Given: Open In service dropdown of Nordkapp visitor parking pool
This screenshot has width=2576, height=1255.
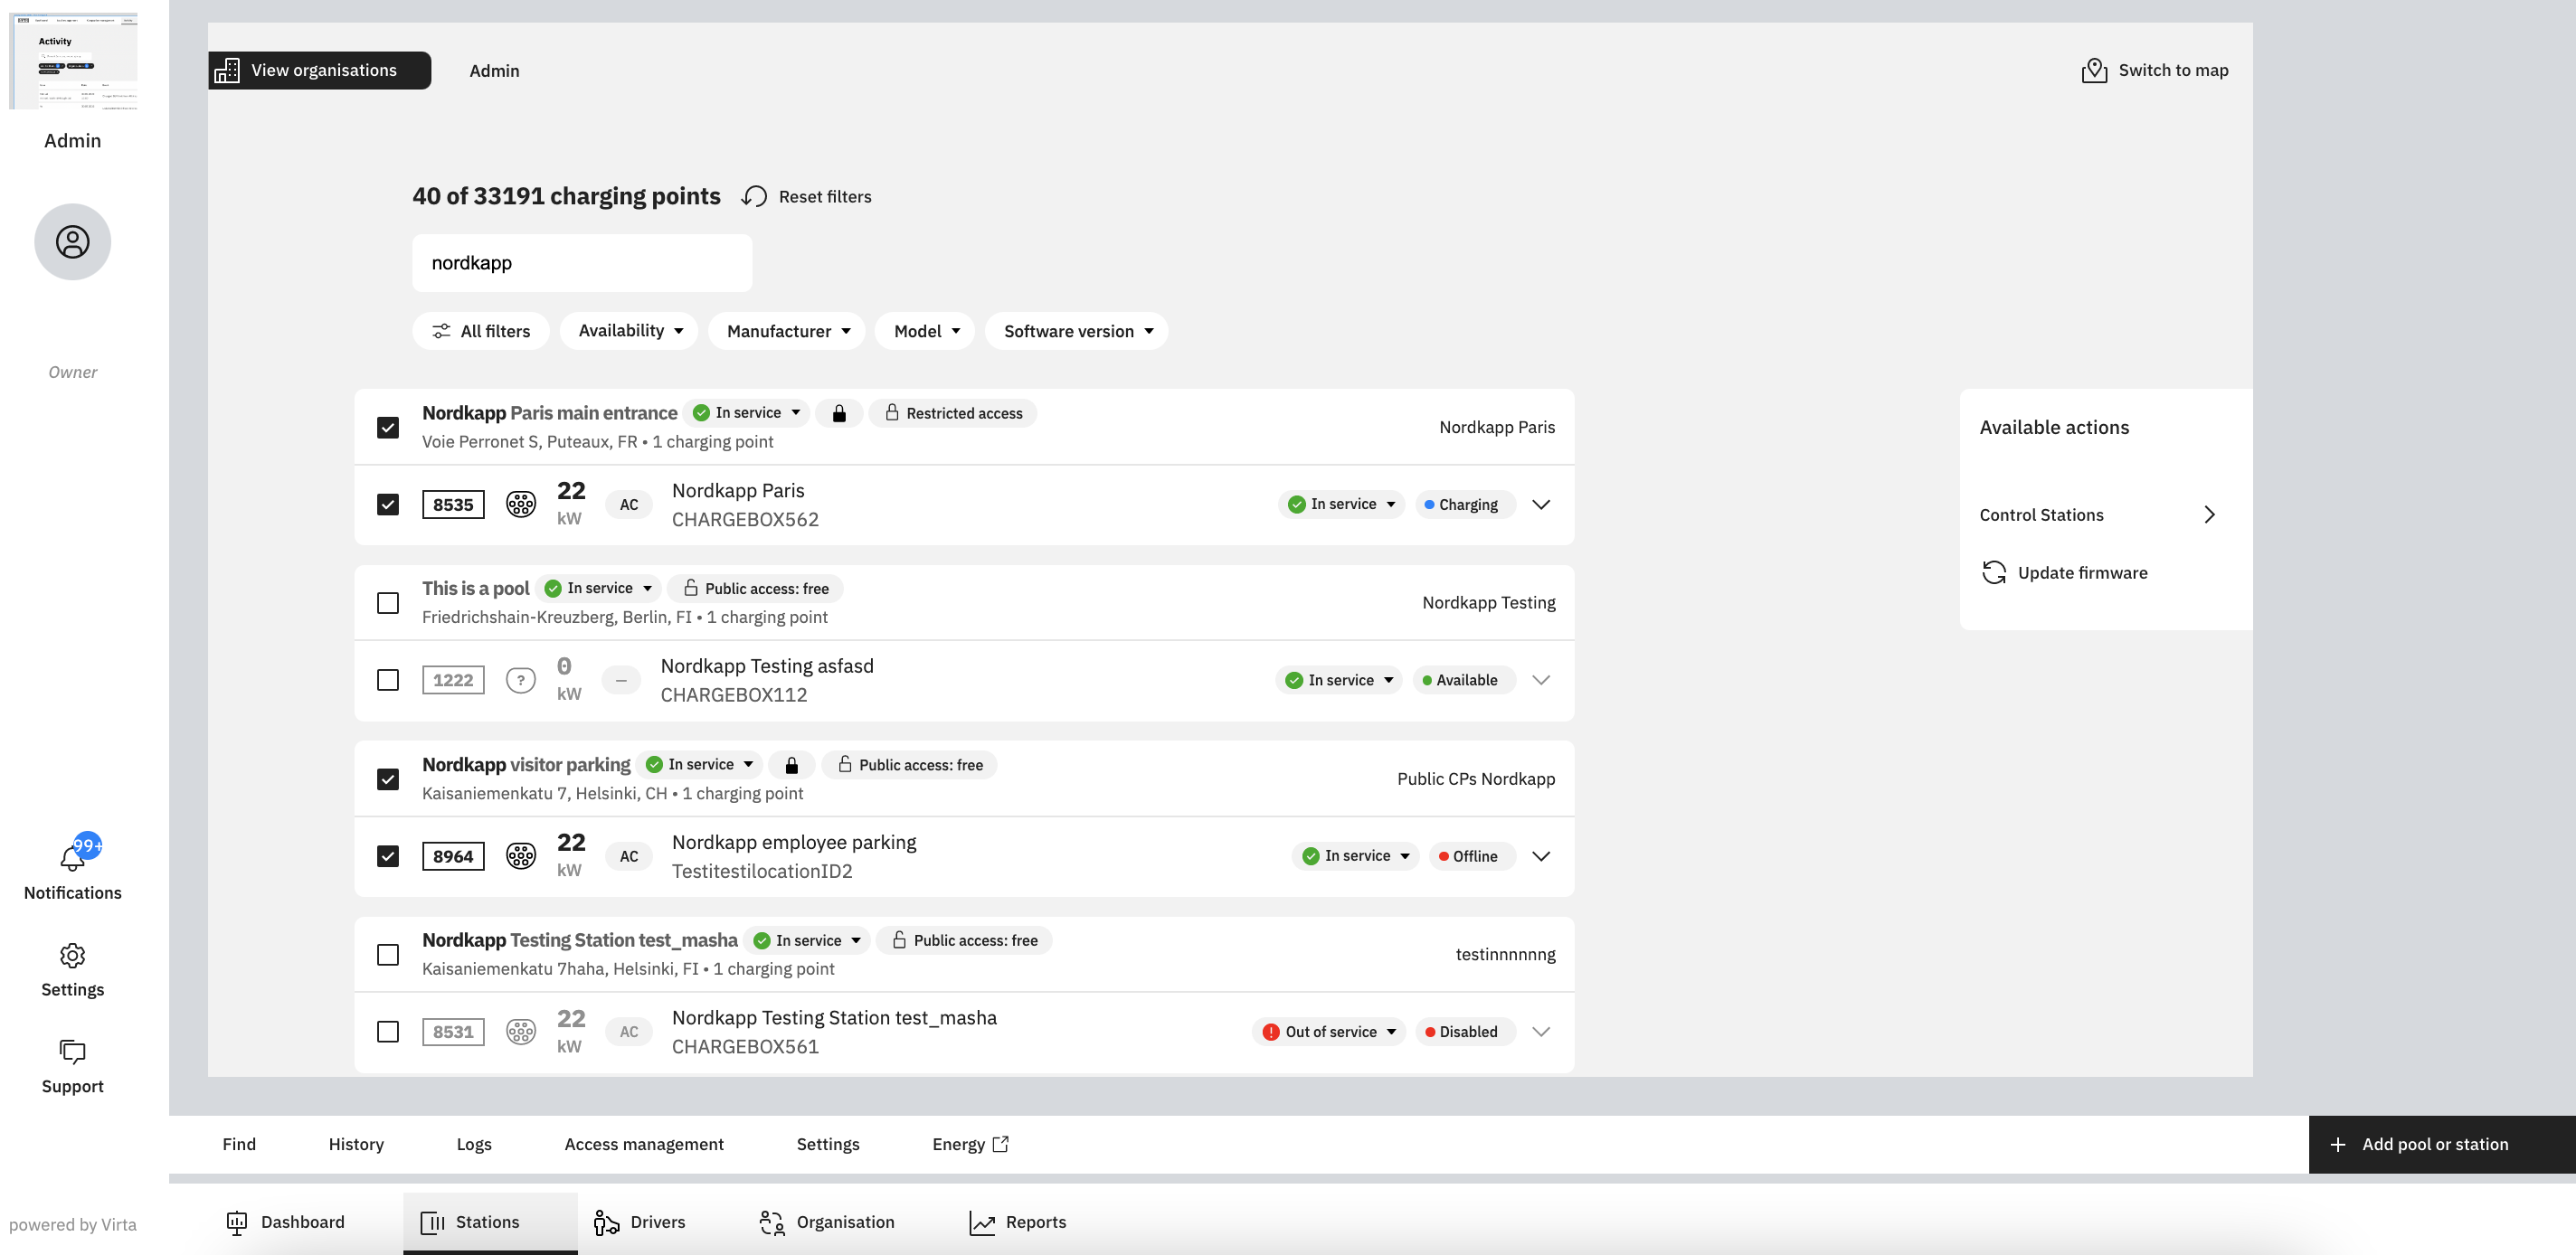Looking at the screenshot, I should 700,765.
